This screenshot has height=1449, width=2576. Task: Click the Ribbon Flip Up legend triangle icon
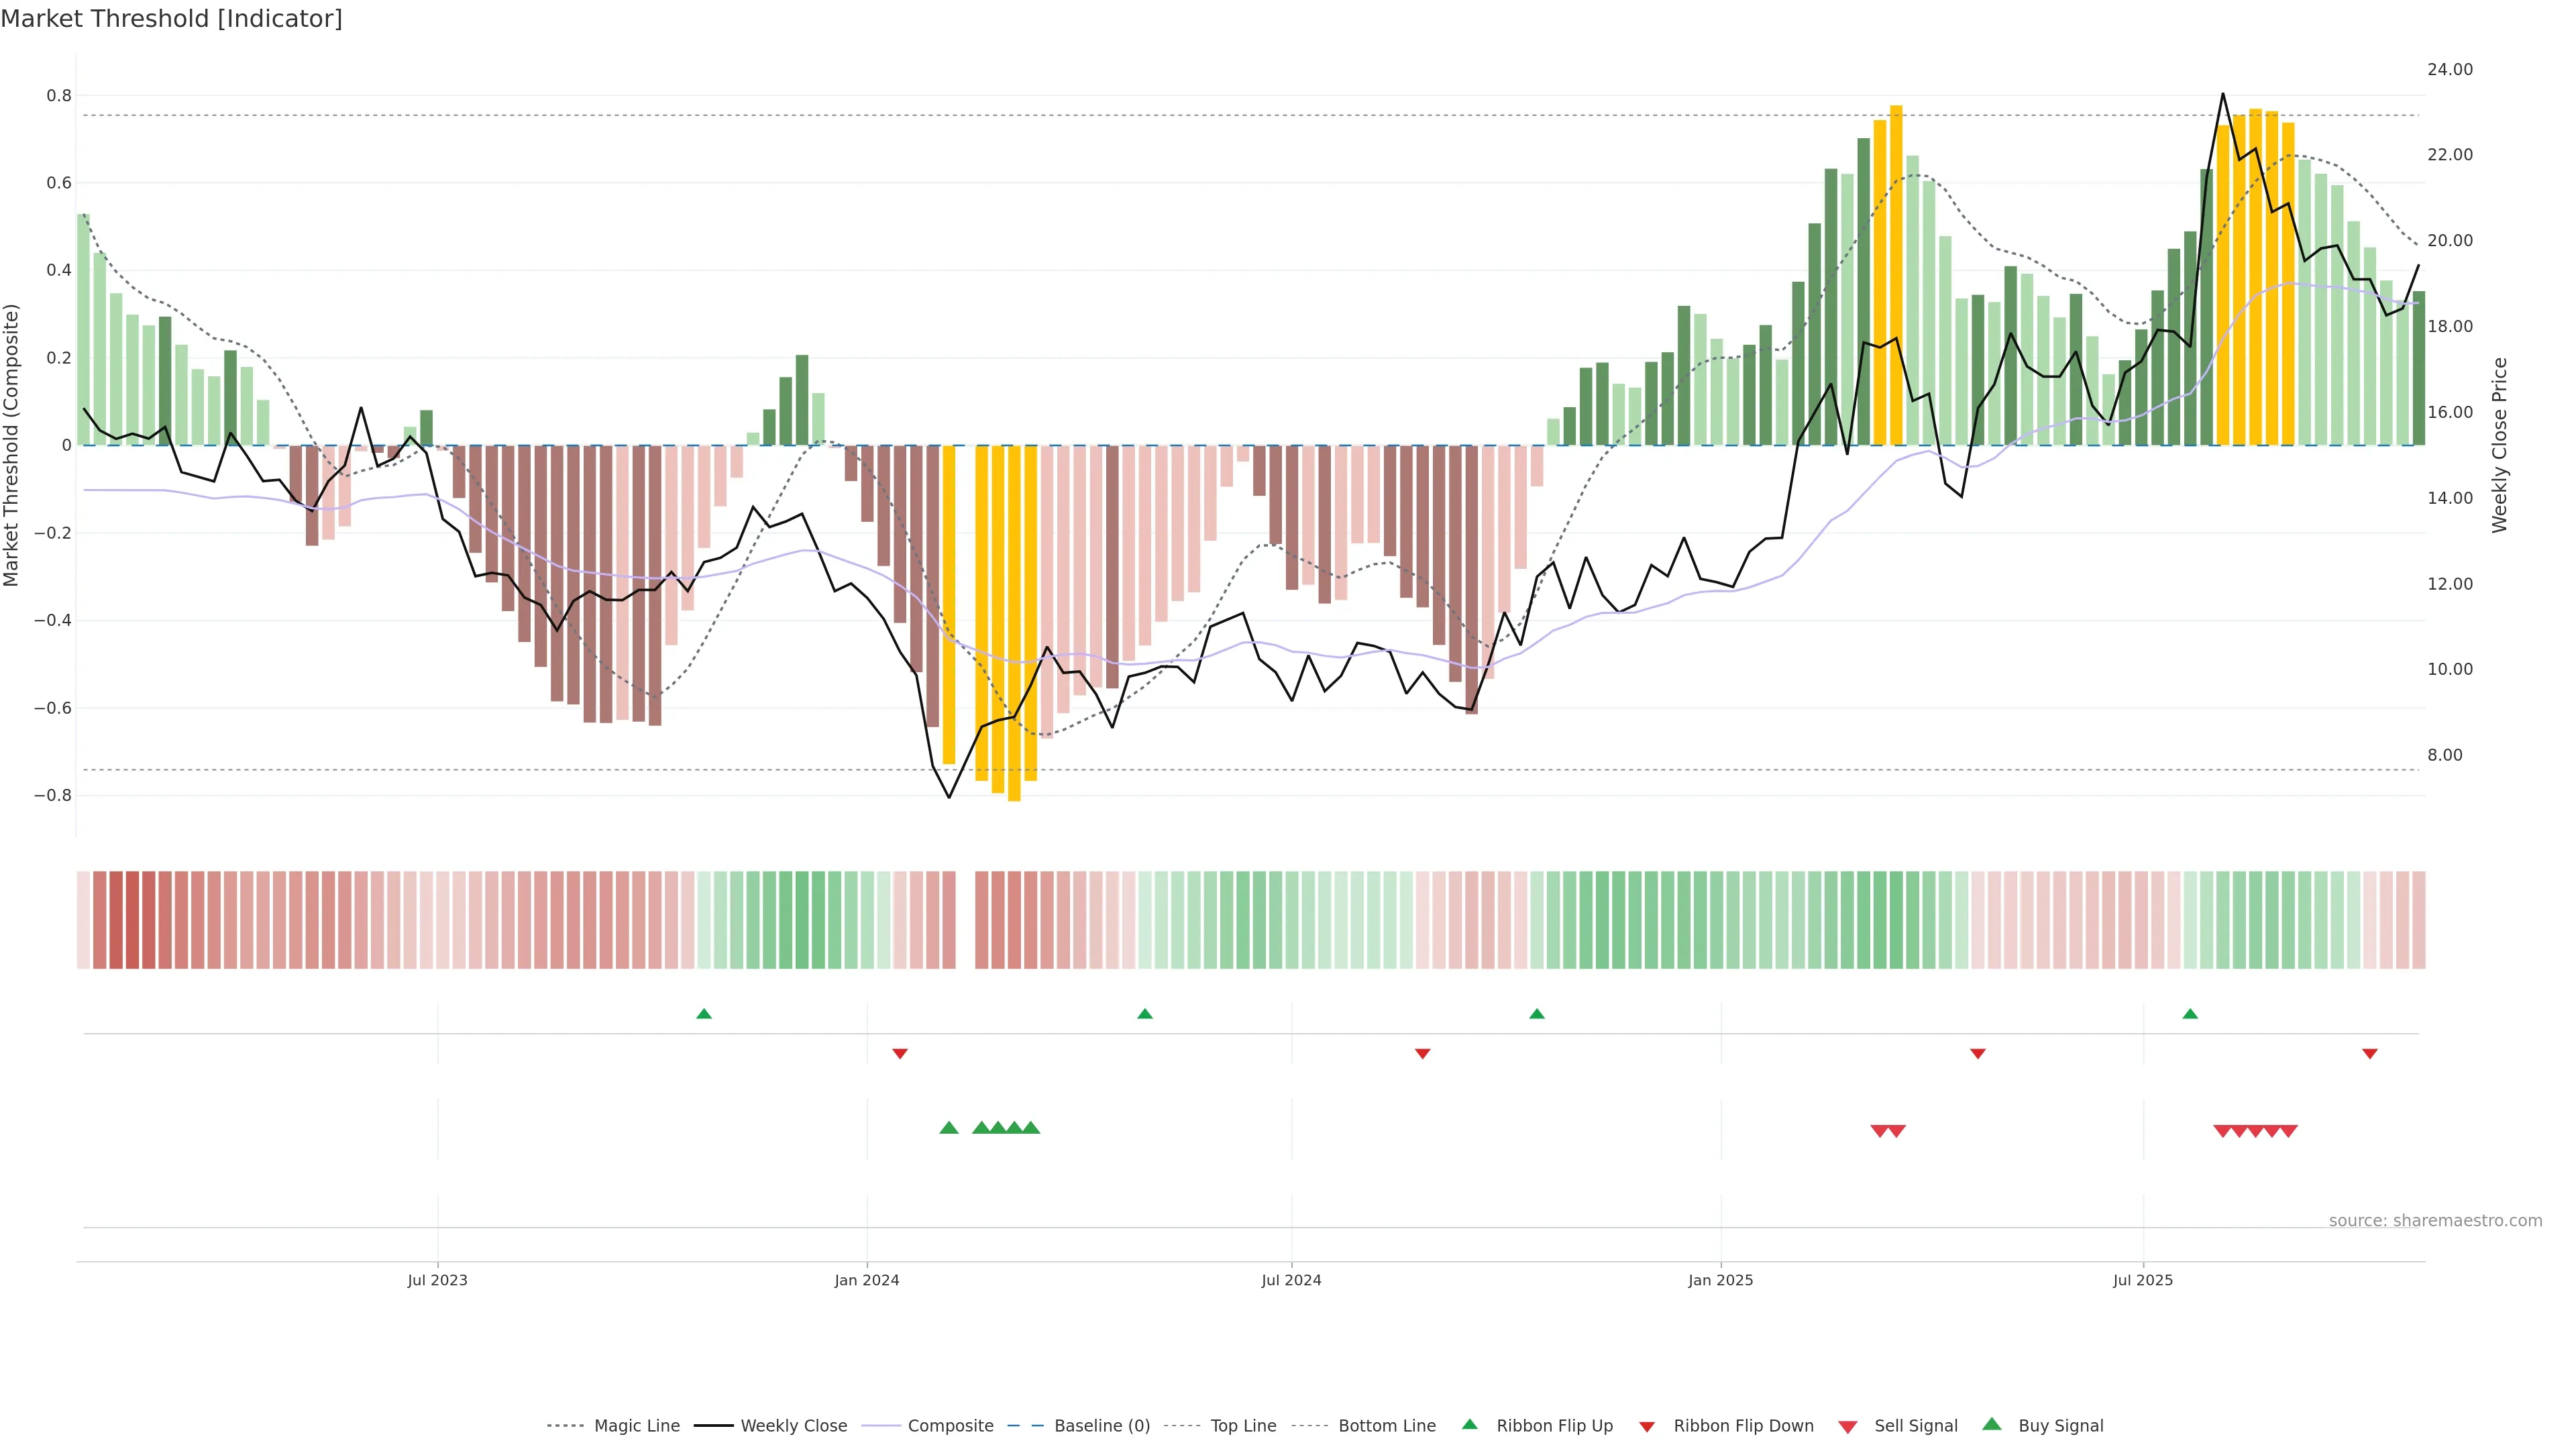click(x=1469, y=1424)
